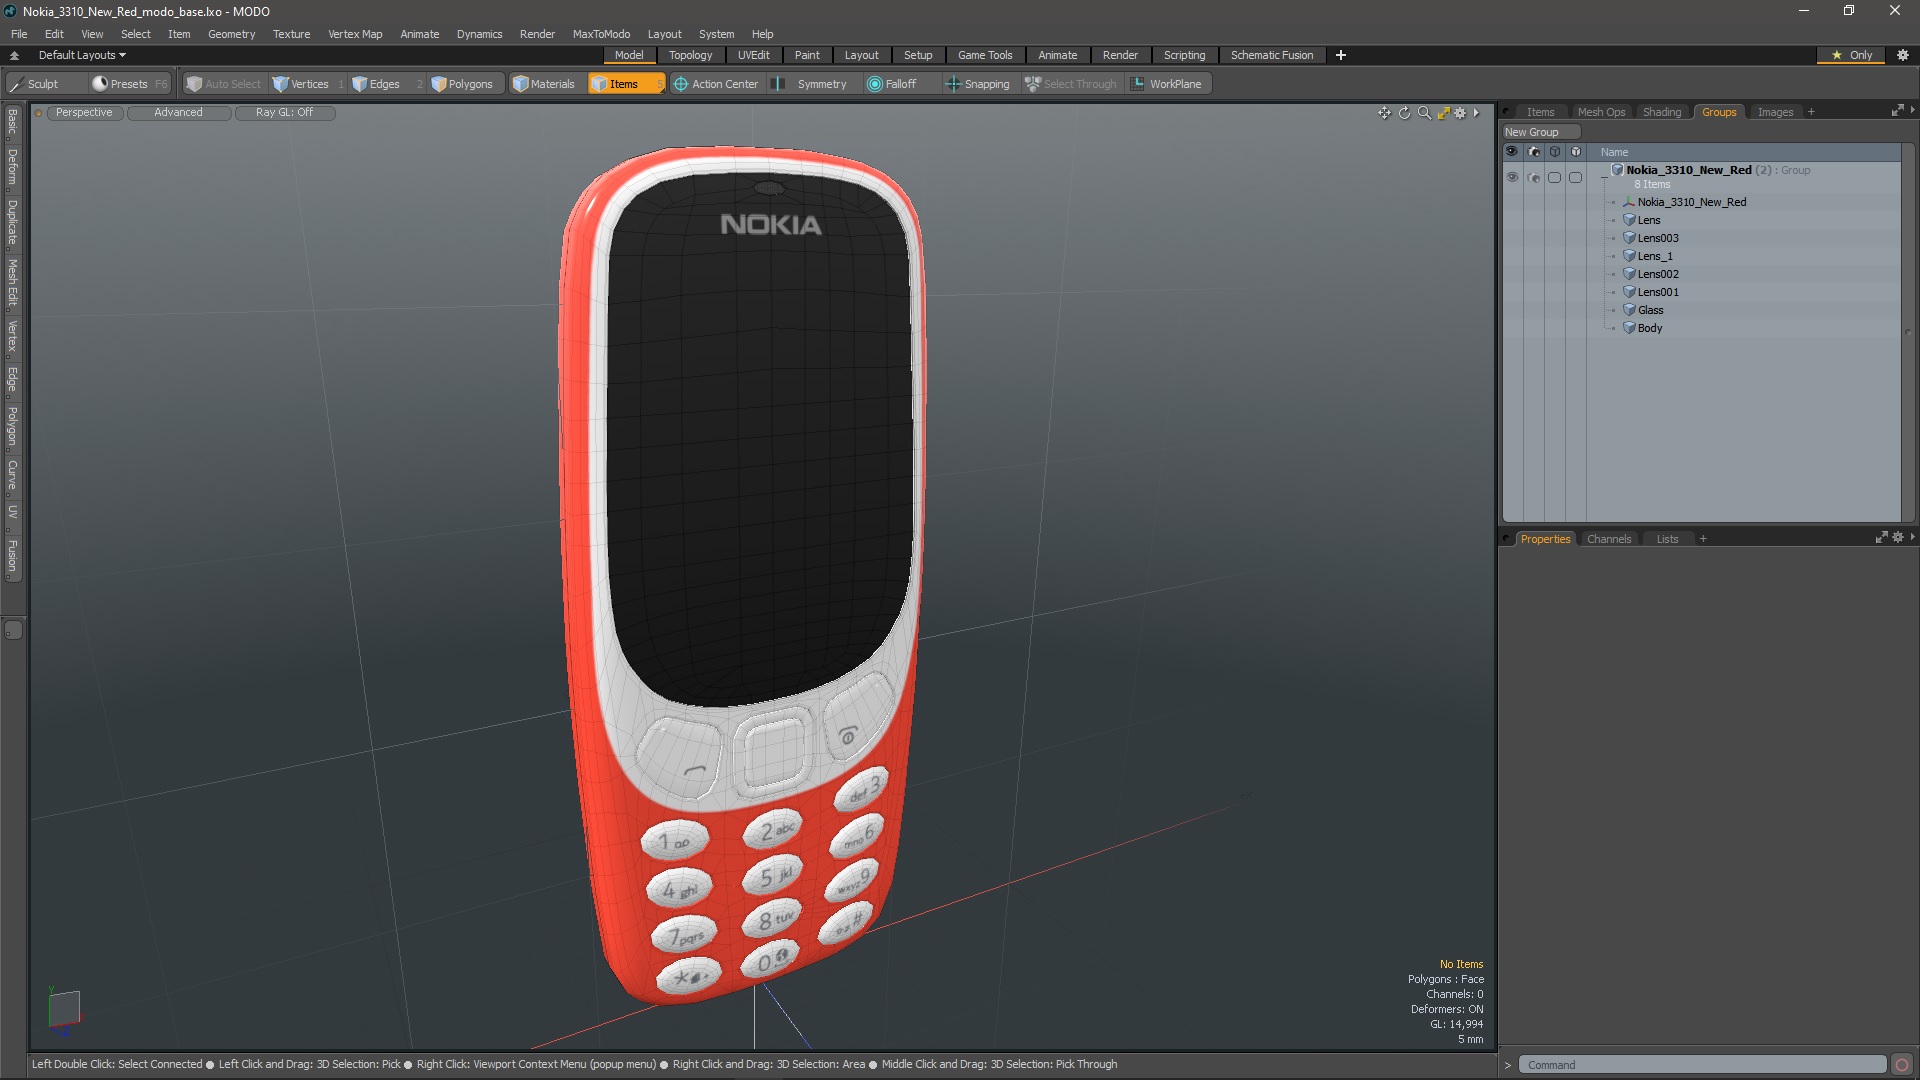Open viewport settings gear icon
Viewport: 1920px width, 1080px height.
[1460, 113]
